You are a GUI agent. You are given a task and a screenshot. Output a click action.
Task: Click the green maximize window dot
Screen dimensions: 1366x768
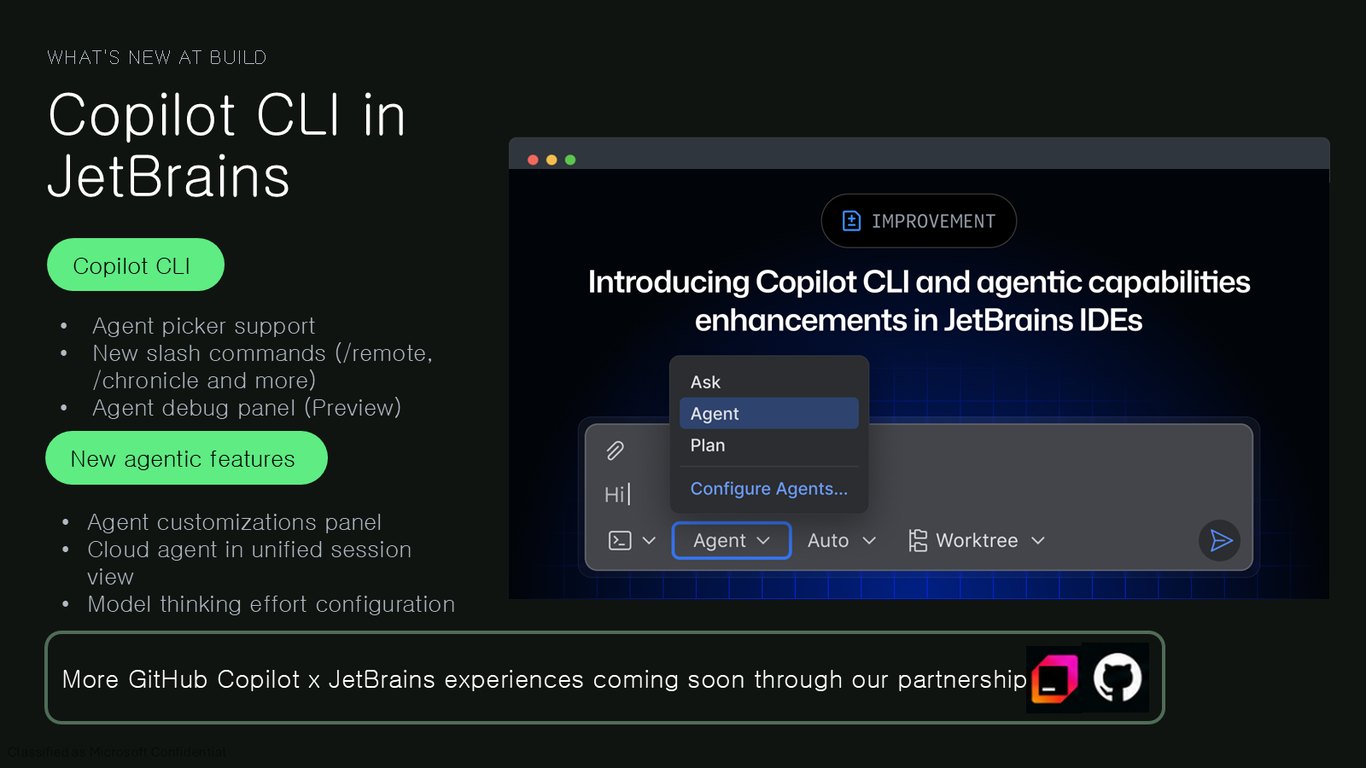pos(570,160)
